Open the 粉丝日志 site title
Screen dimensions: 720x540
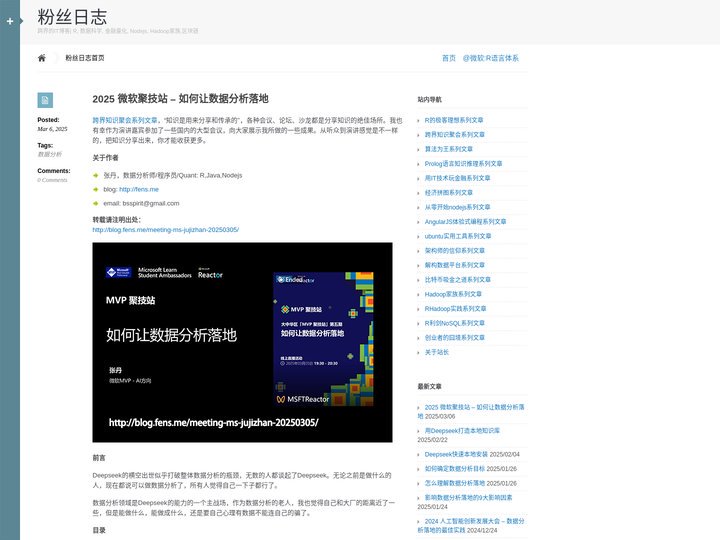point(72,17)
